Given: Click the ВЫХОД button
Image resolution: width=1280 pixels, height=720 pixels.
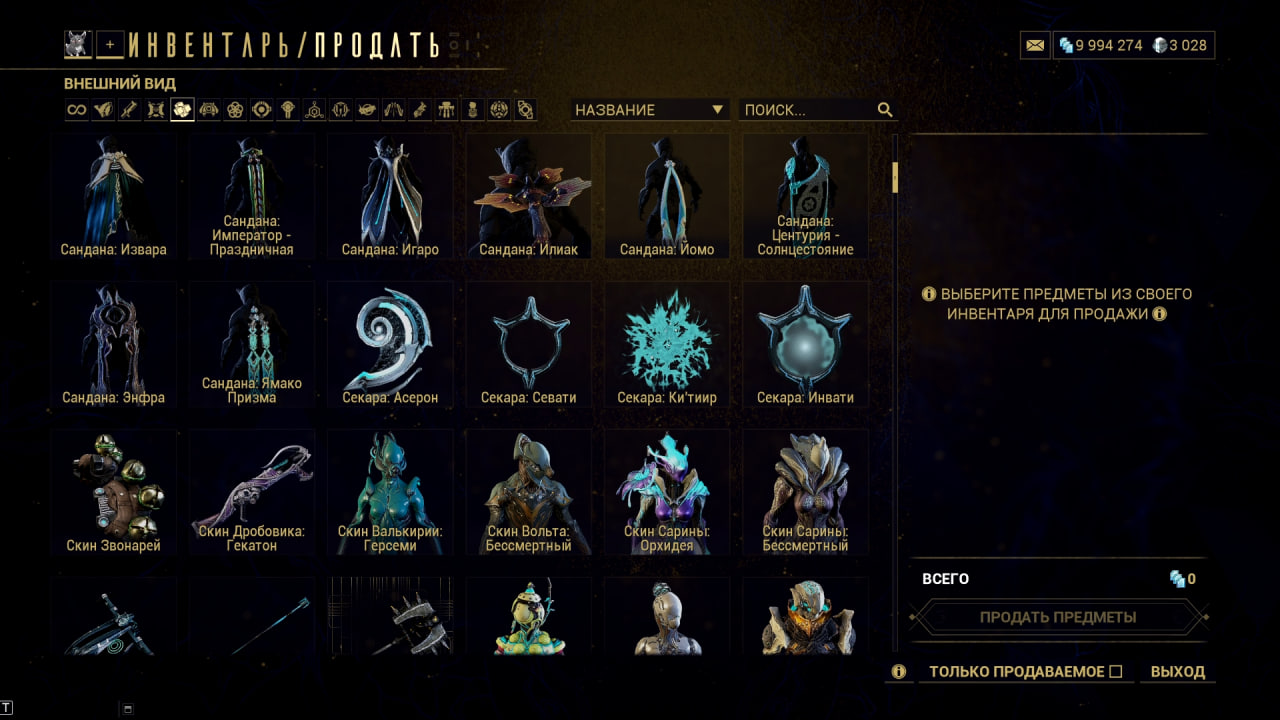Looking at the screenshot, I should pos(1178,672).
